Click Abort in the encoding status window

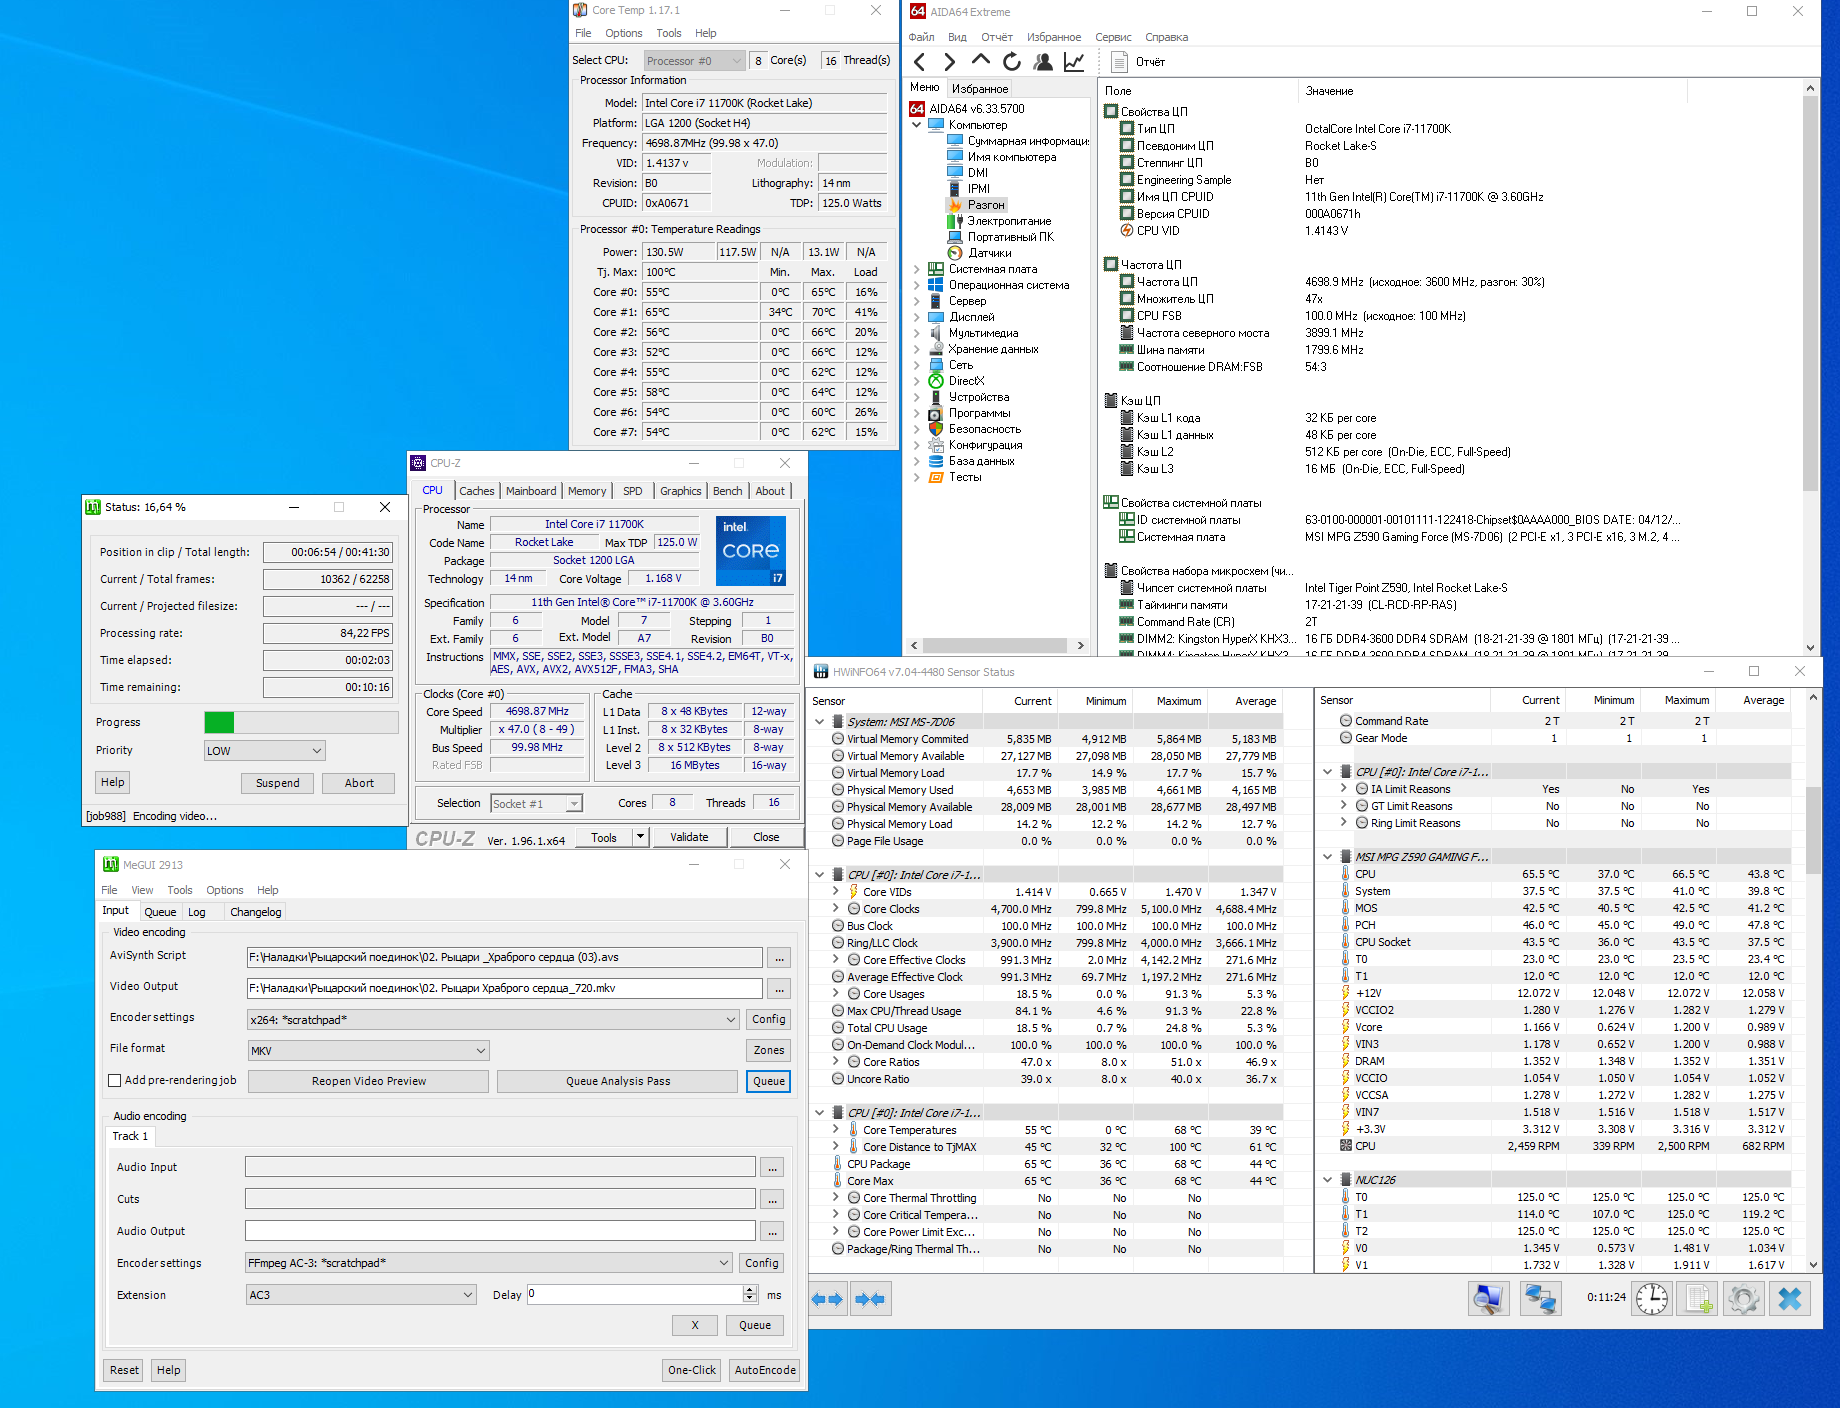[x=359, y=783]
